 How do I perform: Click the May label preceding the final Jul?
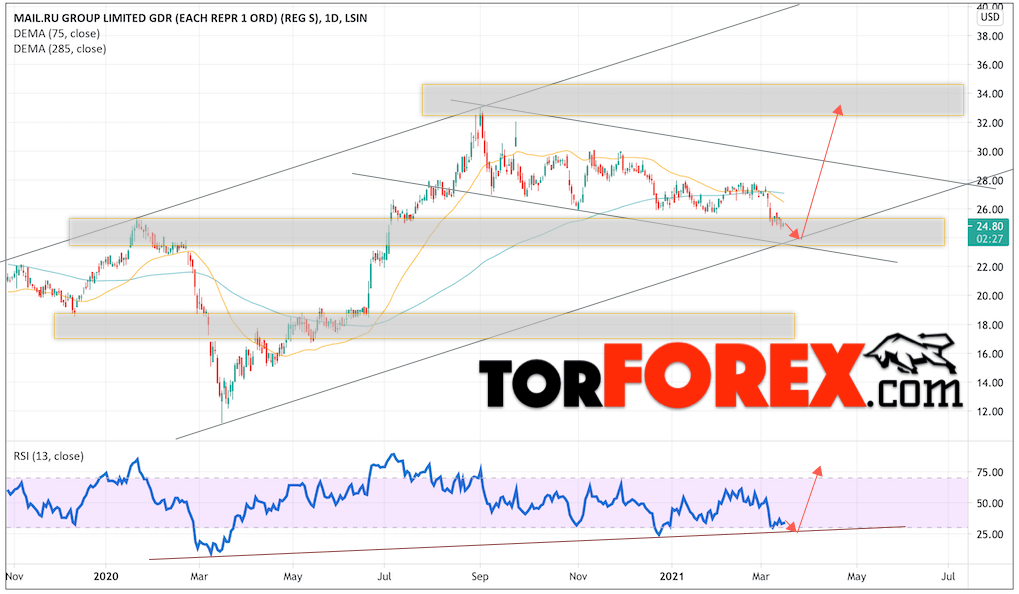[857, 576]
